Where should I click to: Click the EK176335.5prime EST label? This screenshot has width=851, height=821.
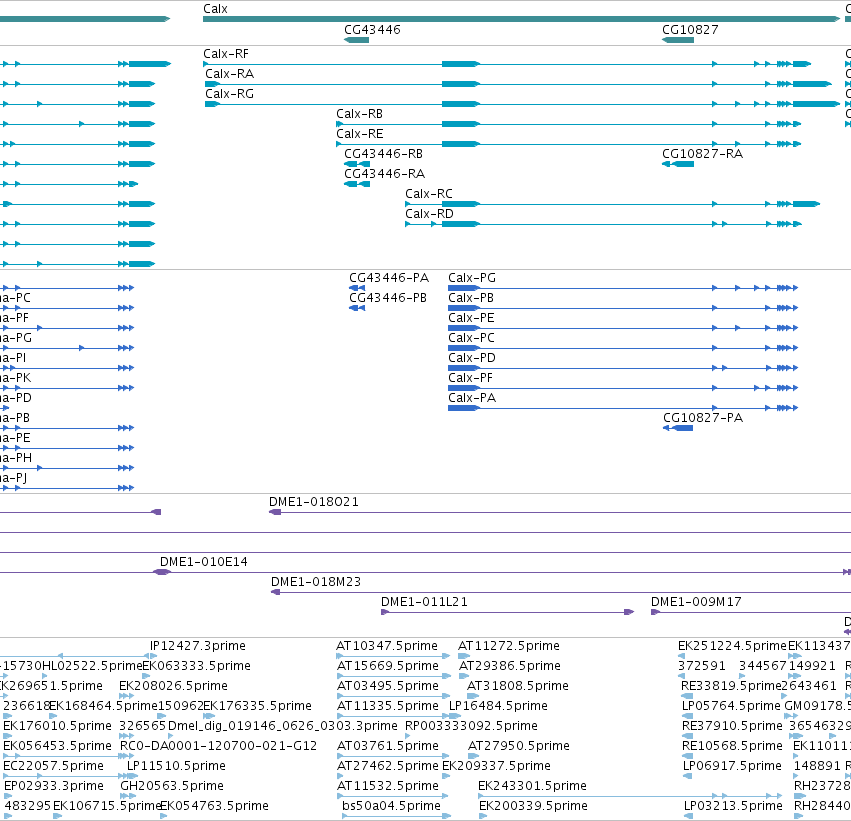coord(257,706)
